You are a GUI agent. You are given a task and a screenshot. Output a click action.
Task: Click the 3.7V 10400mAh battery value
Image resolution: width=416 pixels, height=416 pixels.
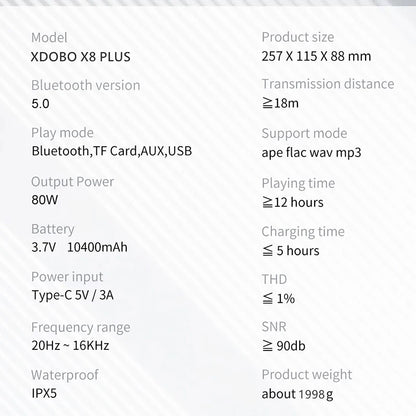click(79, 247)
